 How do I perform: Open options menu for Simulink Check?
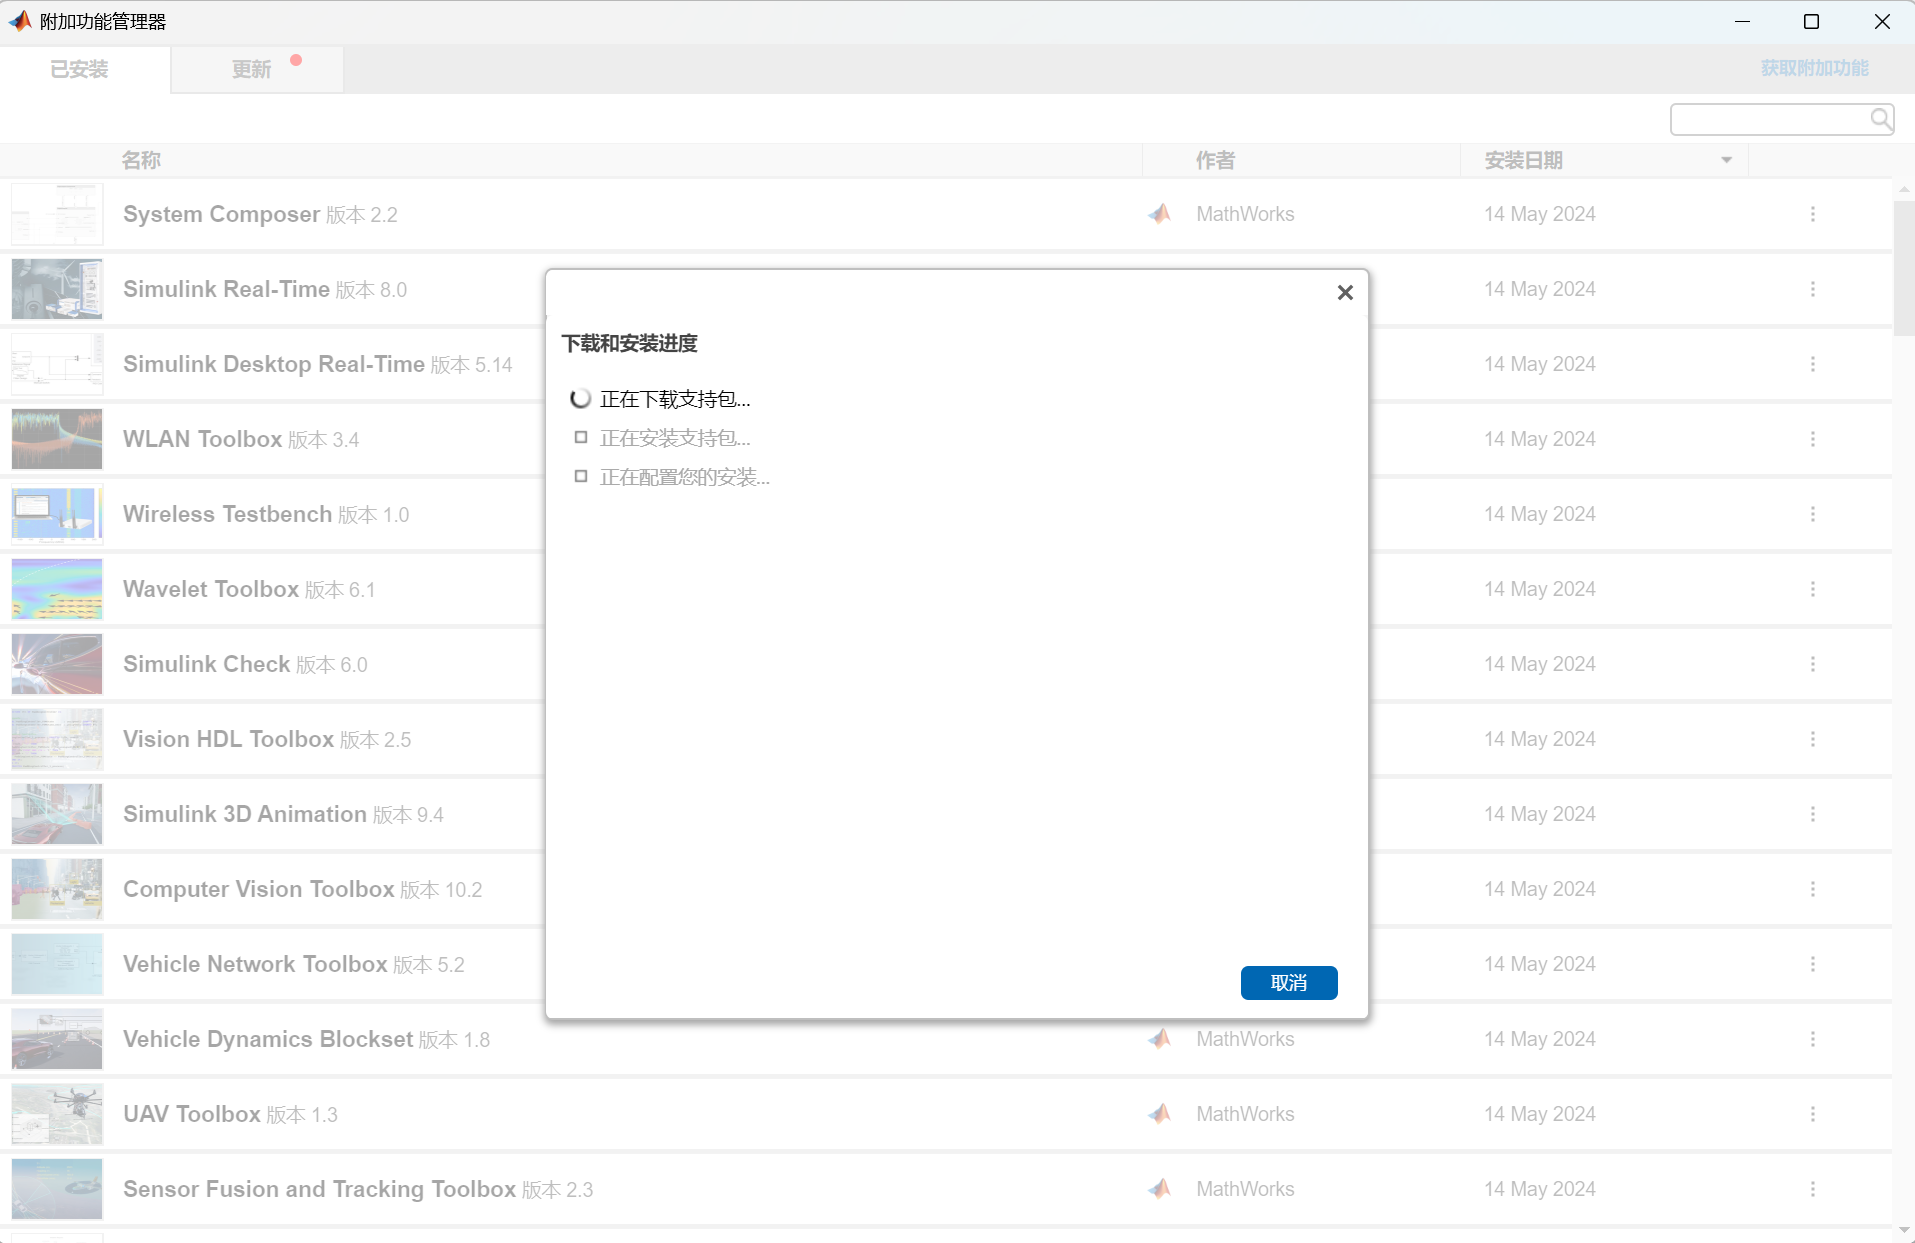[1812, 664]
